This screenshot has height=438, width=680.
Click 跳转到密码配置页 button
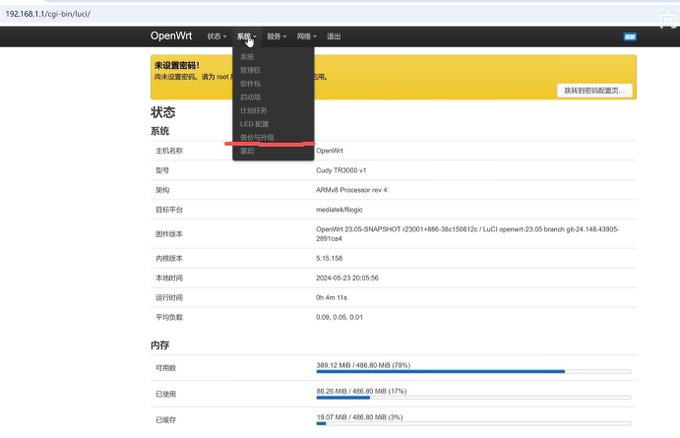click(594, 90)
